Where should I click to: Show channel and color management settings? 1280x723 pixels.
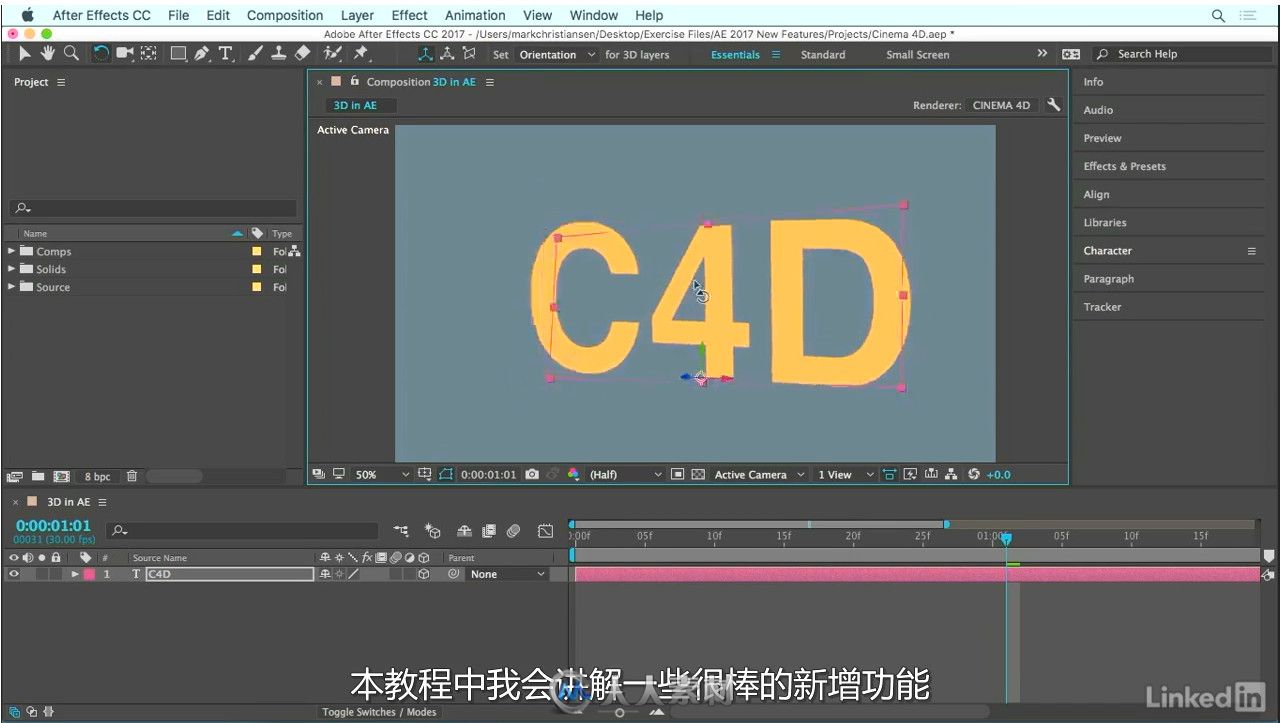point(573,474)
